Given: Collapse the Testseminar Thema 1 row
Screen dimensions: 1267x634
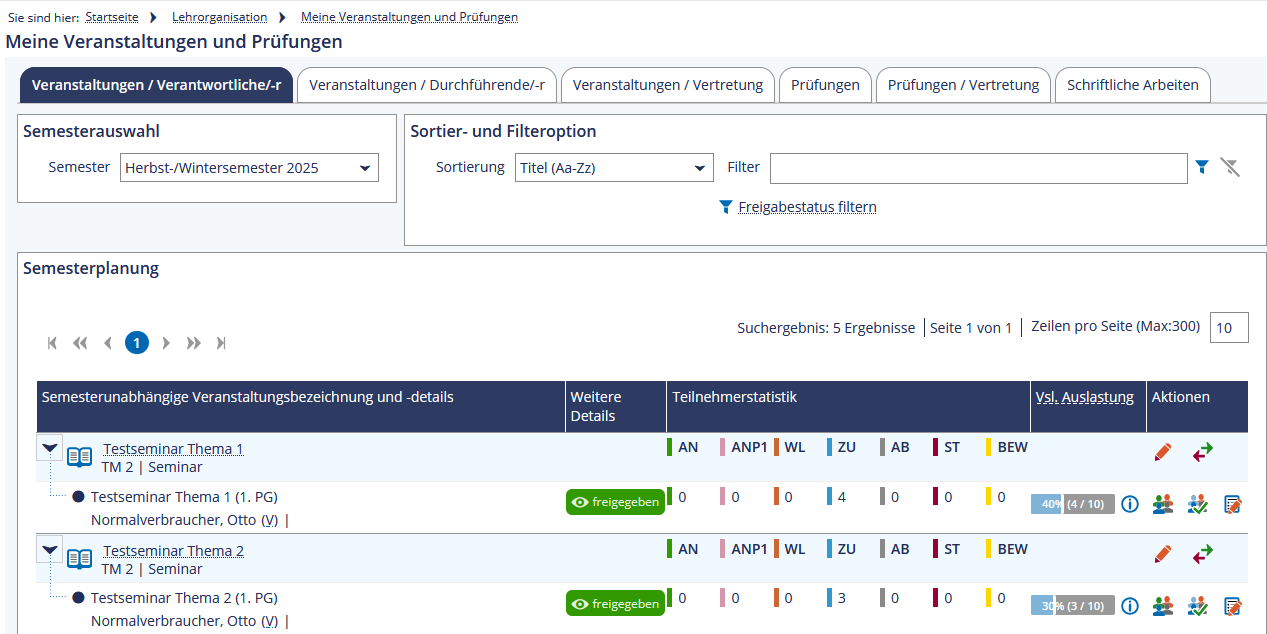Looking at the screenshot, I should (51, 448).
